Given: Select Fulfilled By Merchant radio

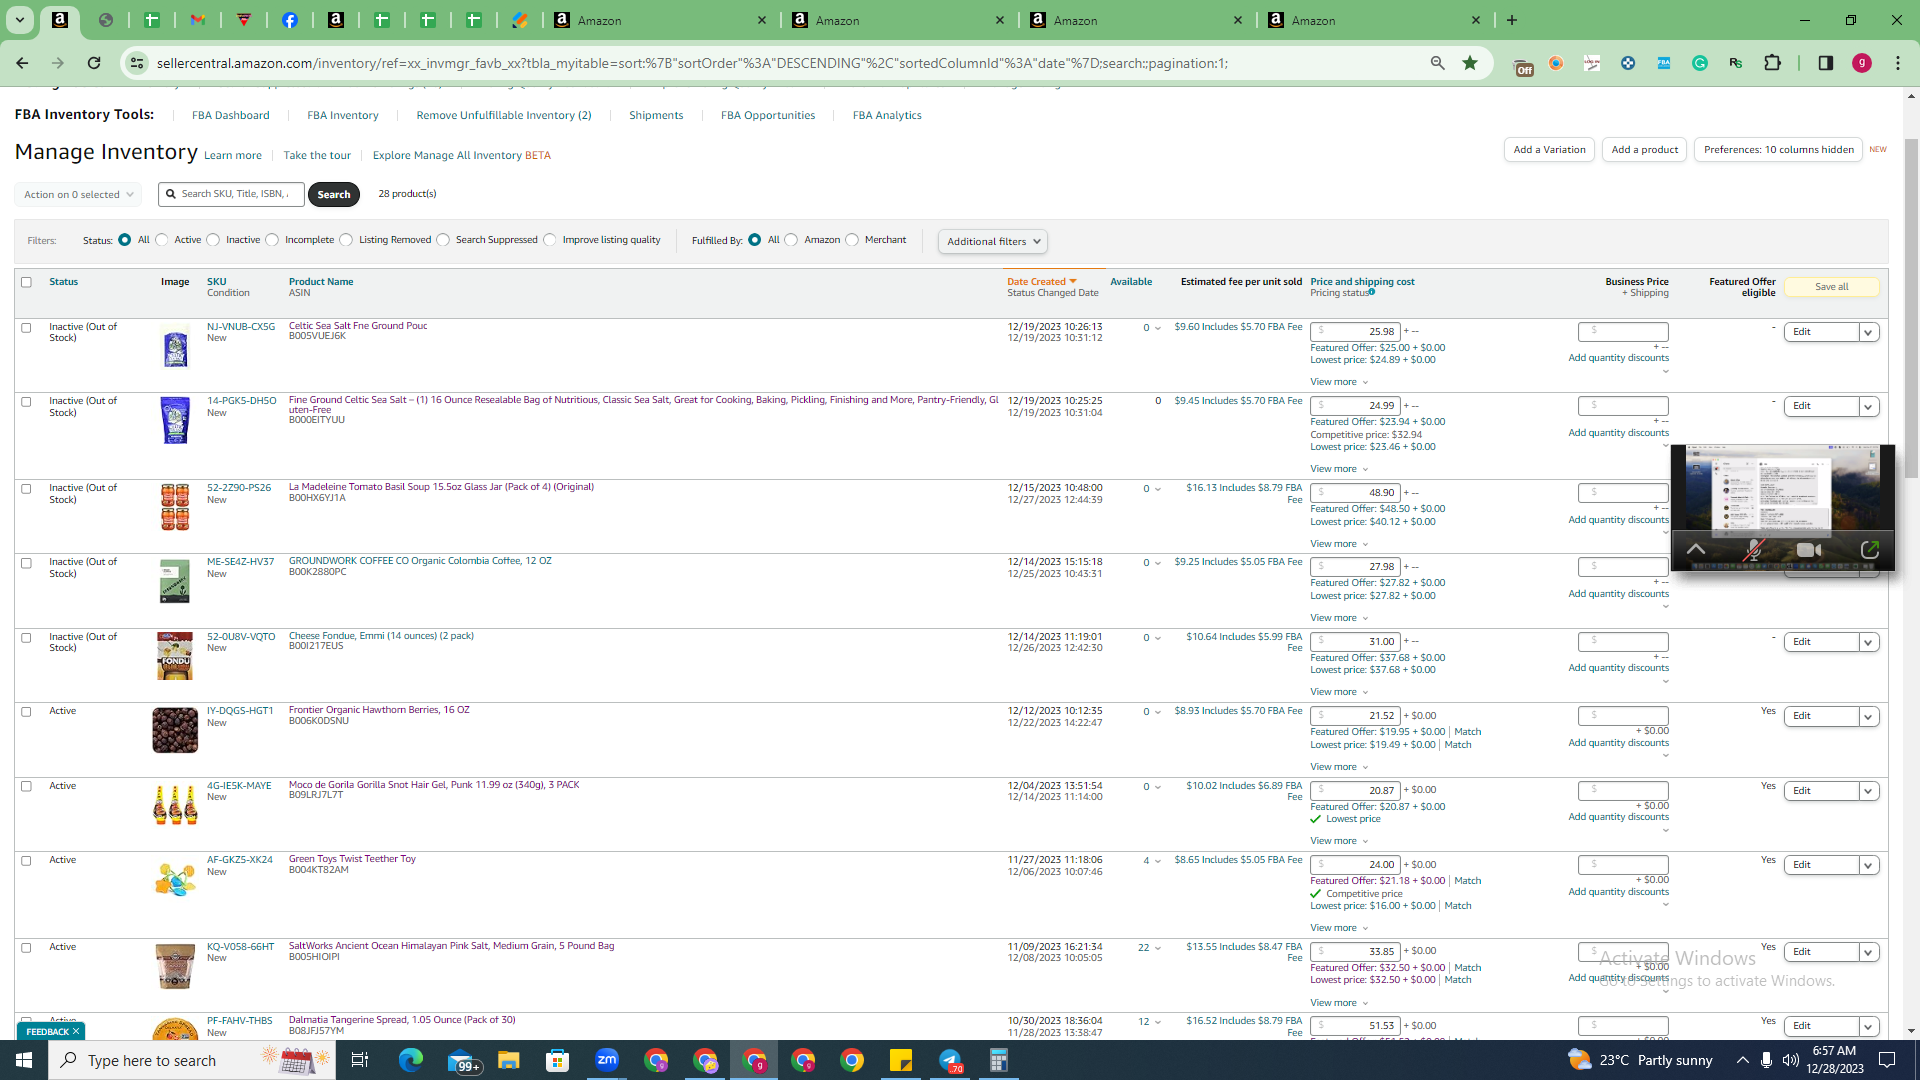Looking at the screenshot, I should pos(852,240).
